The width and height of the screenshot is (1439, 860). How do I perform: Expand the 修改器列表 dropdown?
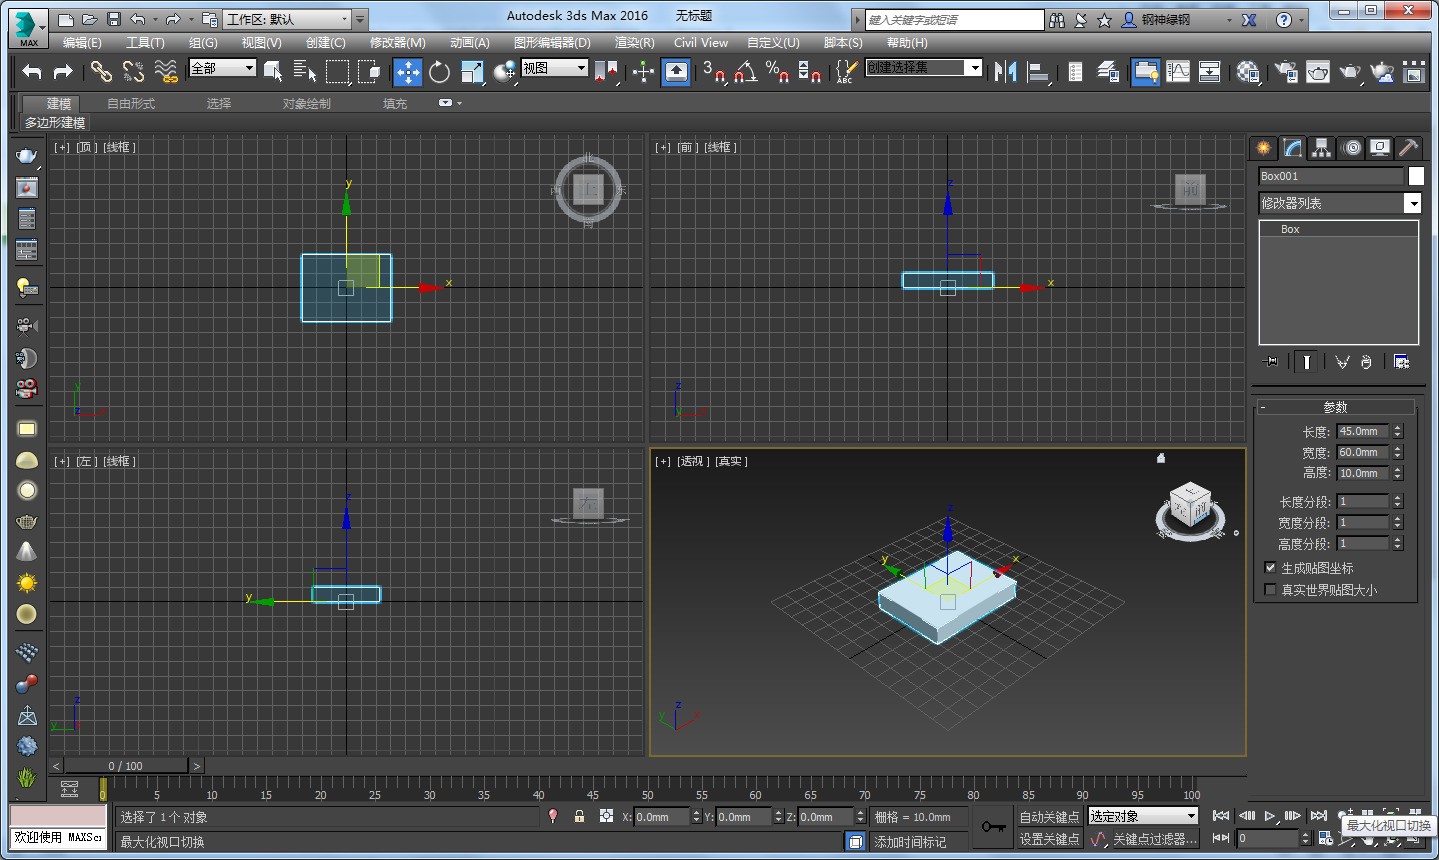[x=1412, y=203]
